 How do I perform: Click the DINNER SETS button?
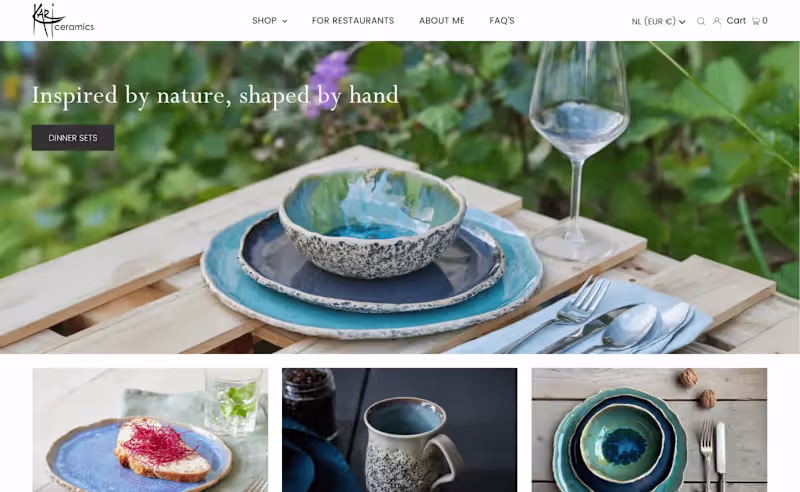pos(73,138)
